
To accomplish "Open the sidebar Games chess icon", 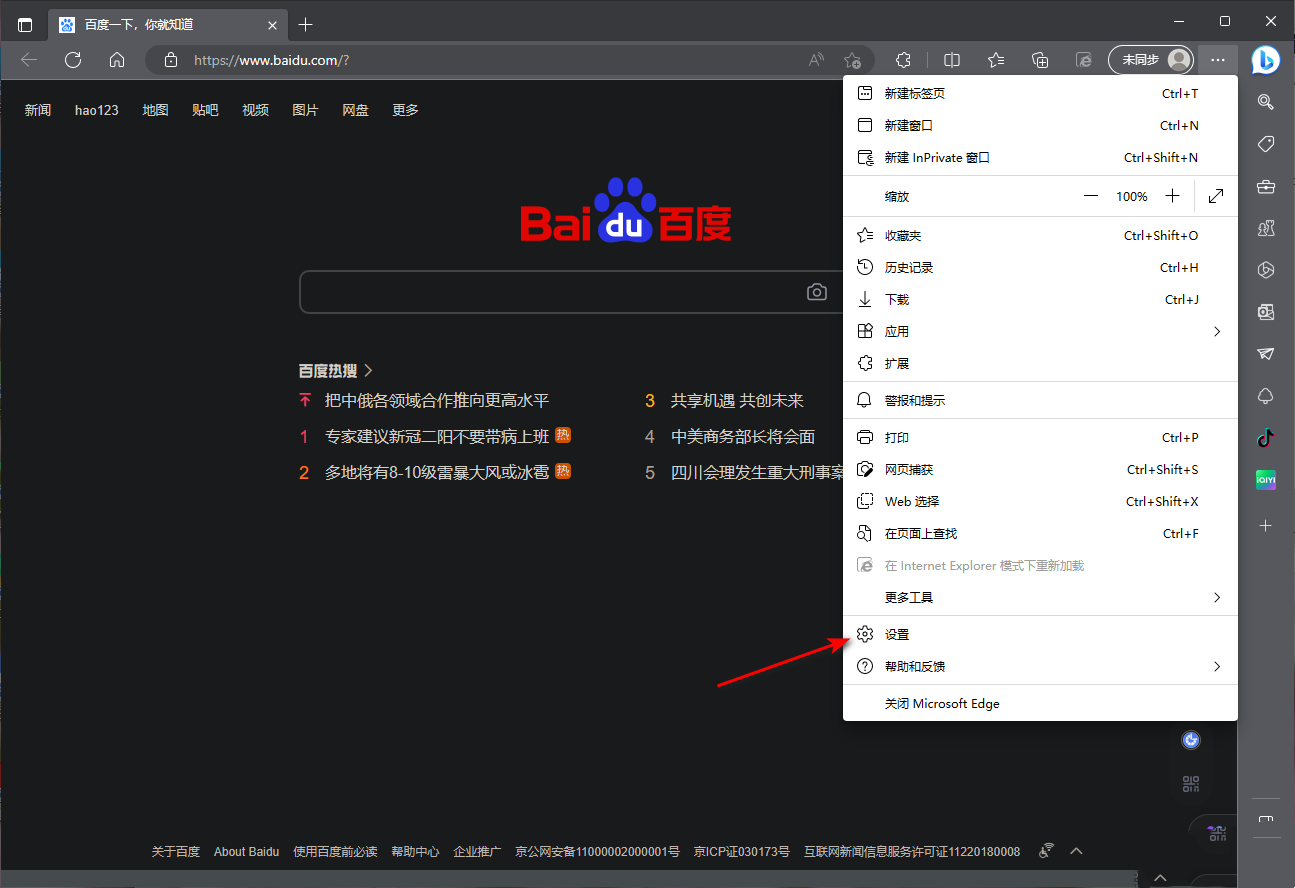I will point(1265,228).
